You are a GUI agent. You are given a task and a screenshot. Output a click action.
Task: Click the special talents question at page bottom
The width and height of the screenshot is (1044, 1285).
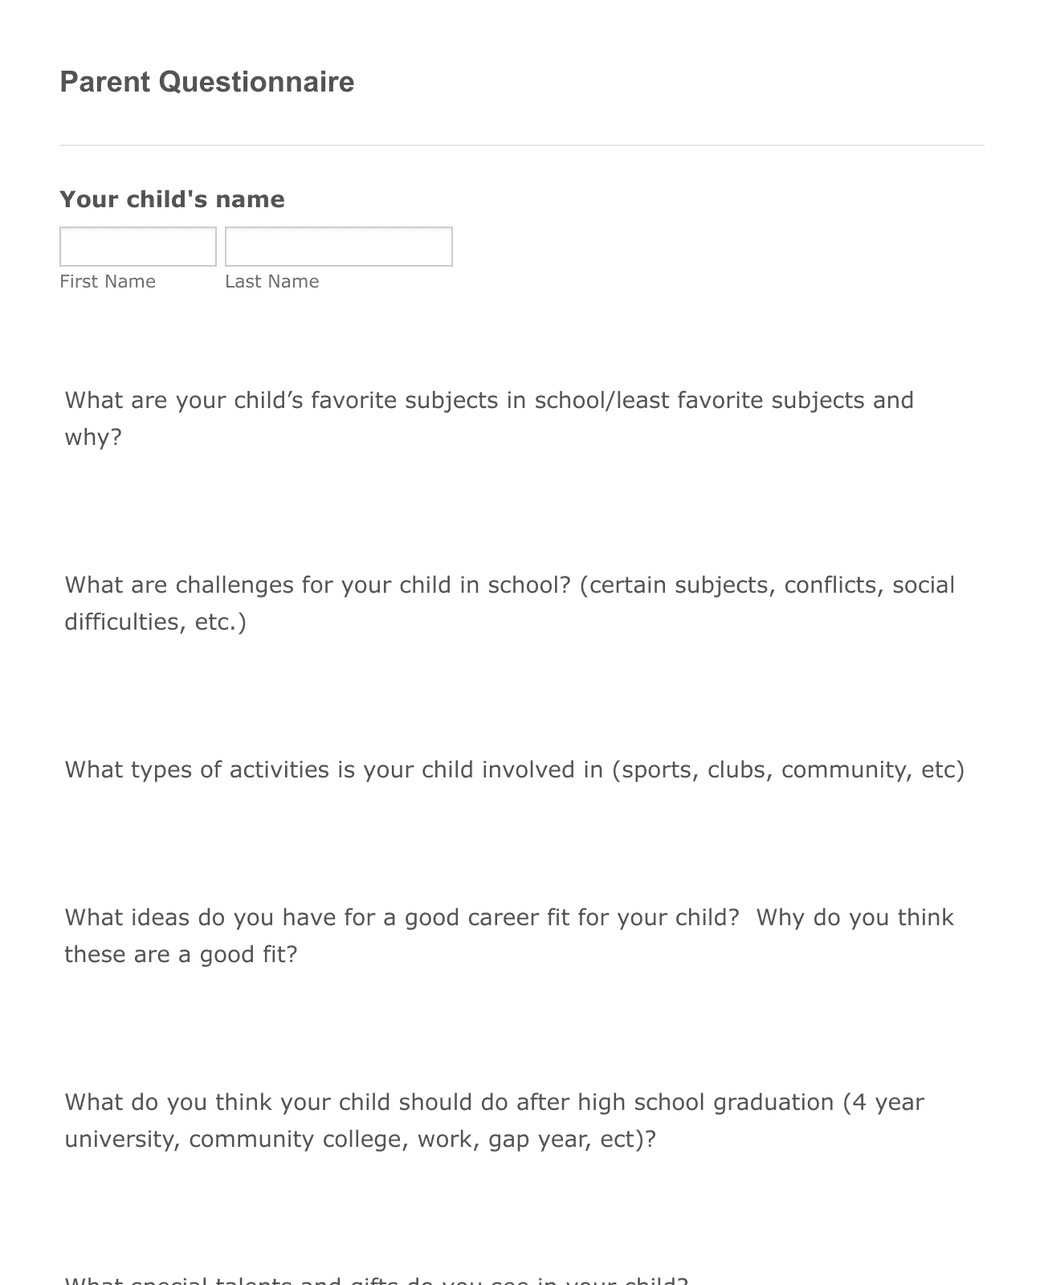click(x=375, y=1278)
